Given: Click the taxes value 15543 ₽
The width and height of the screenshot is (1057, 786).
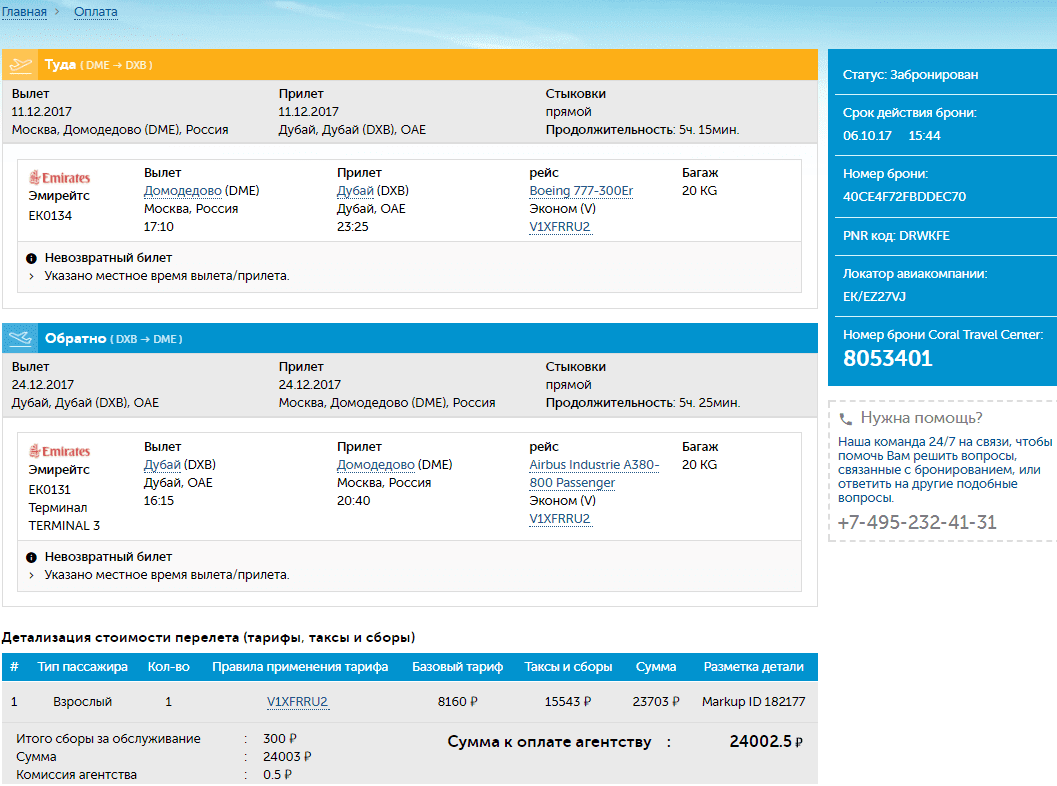Looking at the screenshot, I should click(568, 702).
